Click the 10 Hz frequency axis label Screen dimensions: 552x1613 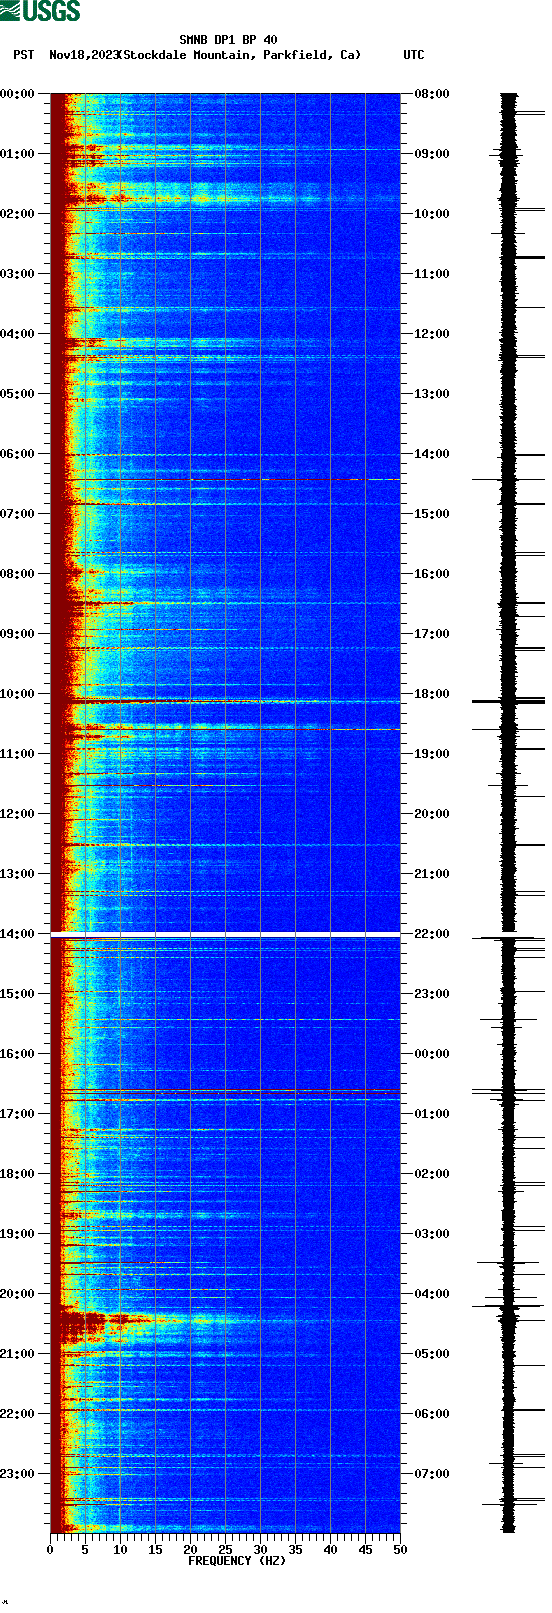click(x=120, y=1549)
